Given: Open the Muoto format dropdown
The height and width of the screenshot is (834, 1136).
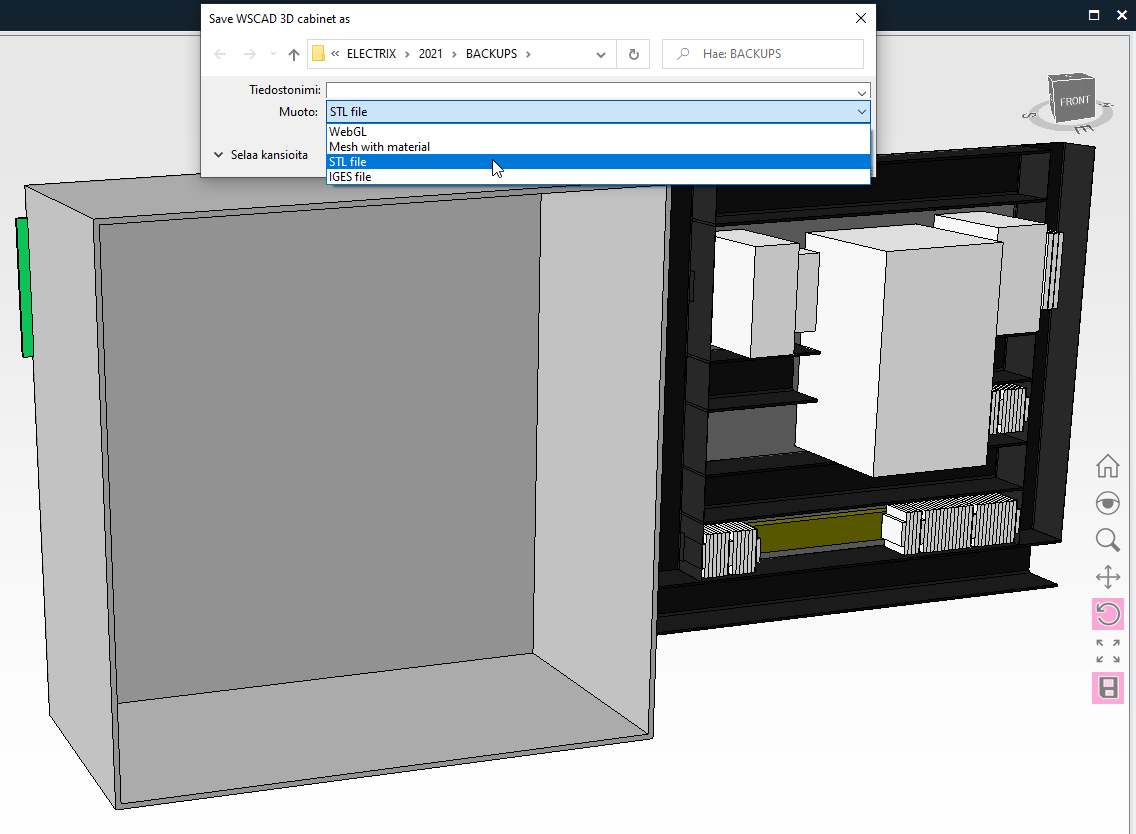Looking at the screenshot, I should coord(598,112).
